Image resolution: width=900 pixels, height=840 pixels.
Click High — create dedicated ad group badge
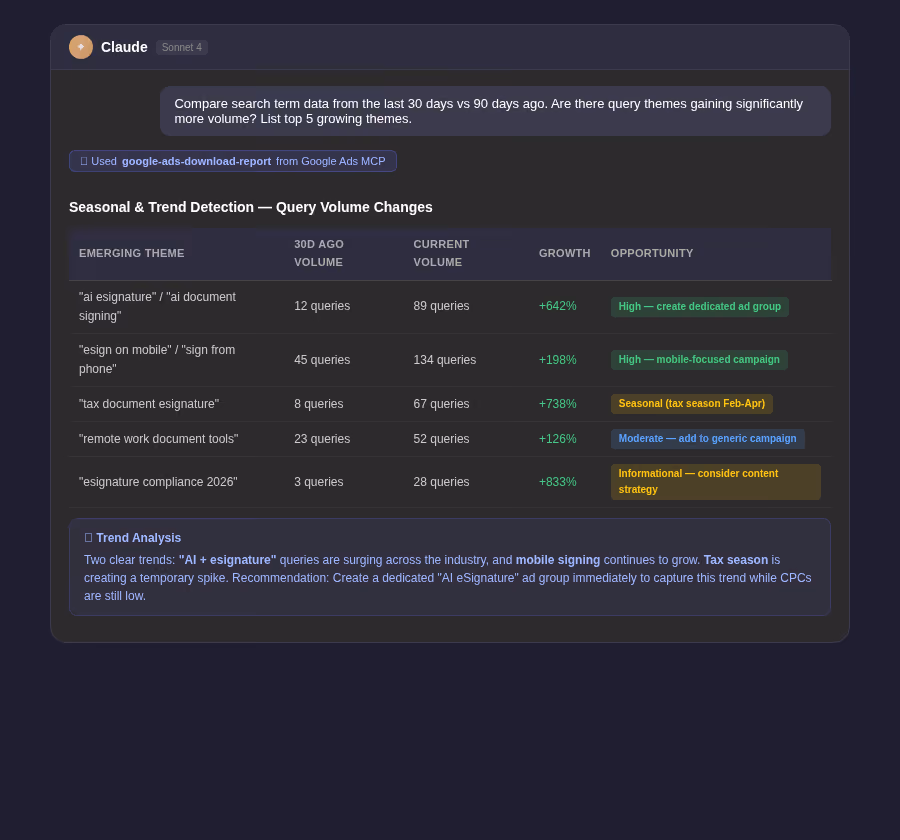(699, 307)
